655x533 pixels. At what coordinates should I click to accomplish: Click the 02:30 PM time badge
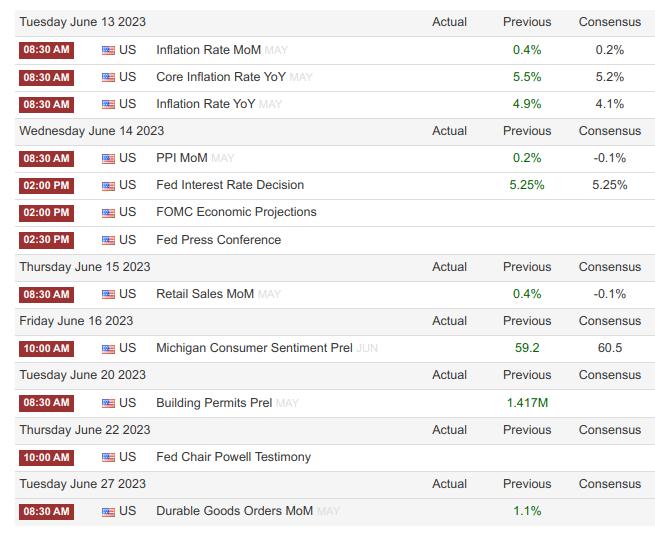point(46,240)
